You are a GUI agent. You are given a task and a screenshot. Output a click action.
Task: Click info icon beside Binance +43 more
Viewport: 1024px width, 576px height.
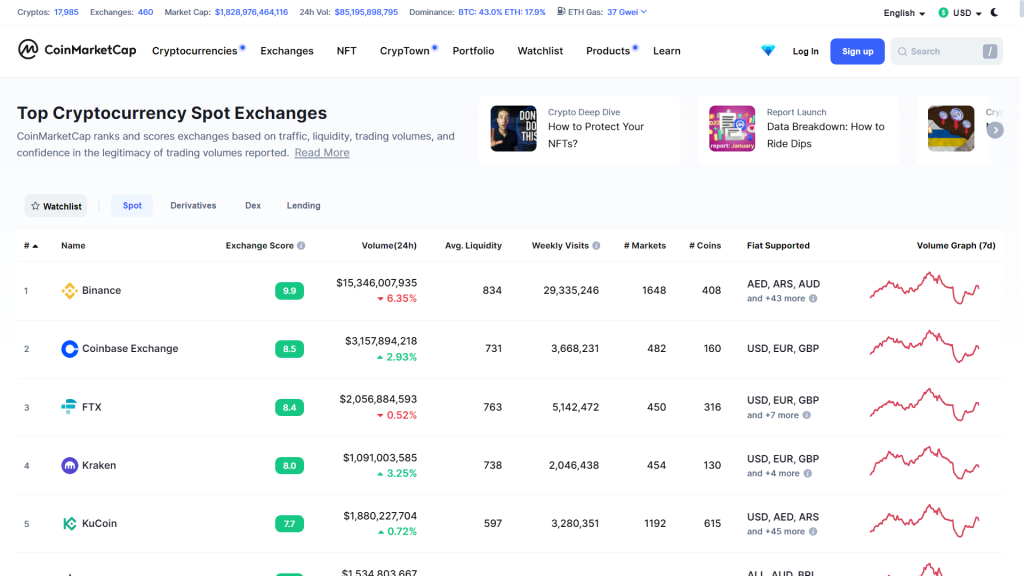[813, 298]
